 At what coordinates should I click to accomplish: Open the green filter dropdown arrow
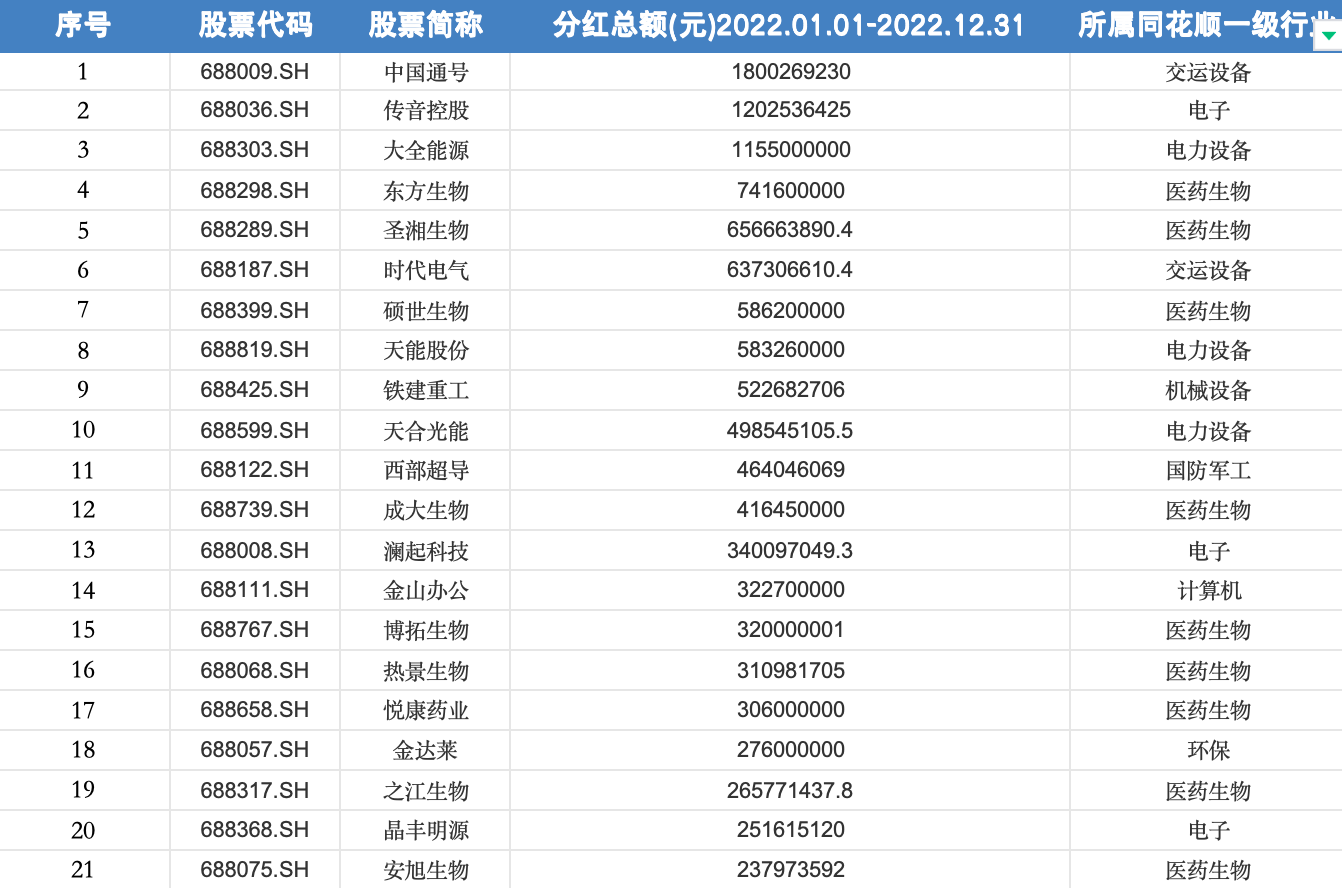point(1328,35)
